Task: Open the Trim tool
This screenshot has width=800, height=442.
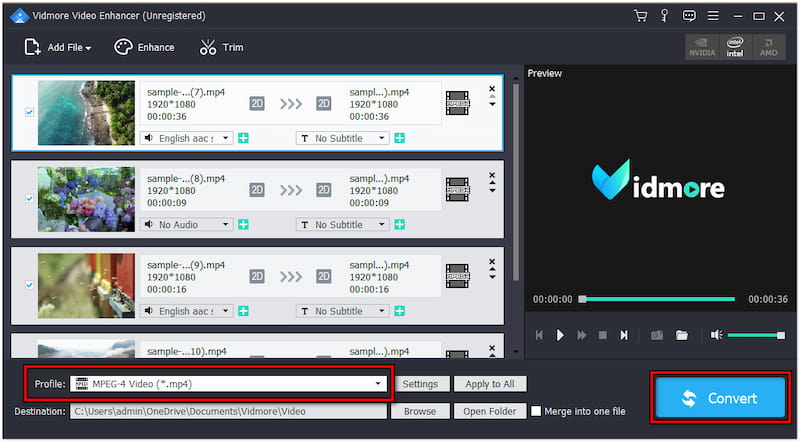Action: pyautogui.click(x=221, y=47)
